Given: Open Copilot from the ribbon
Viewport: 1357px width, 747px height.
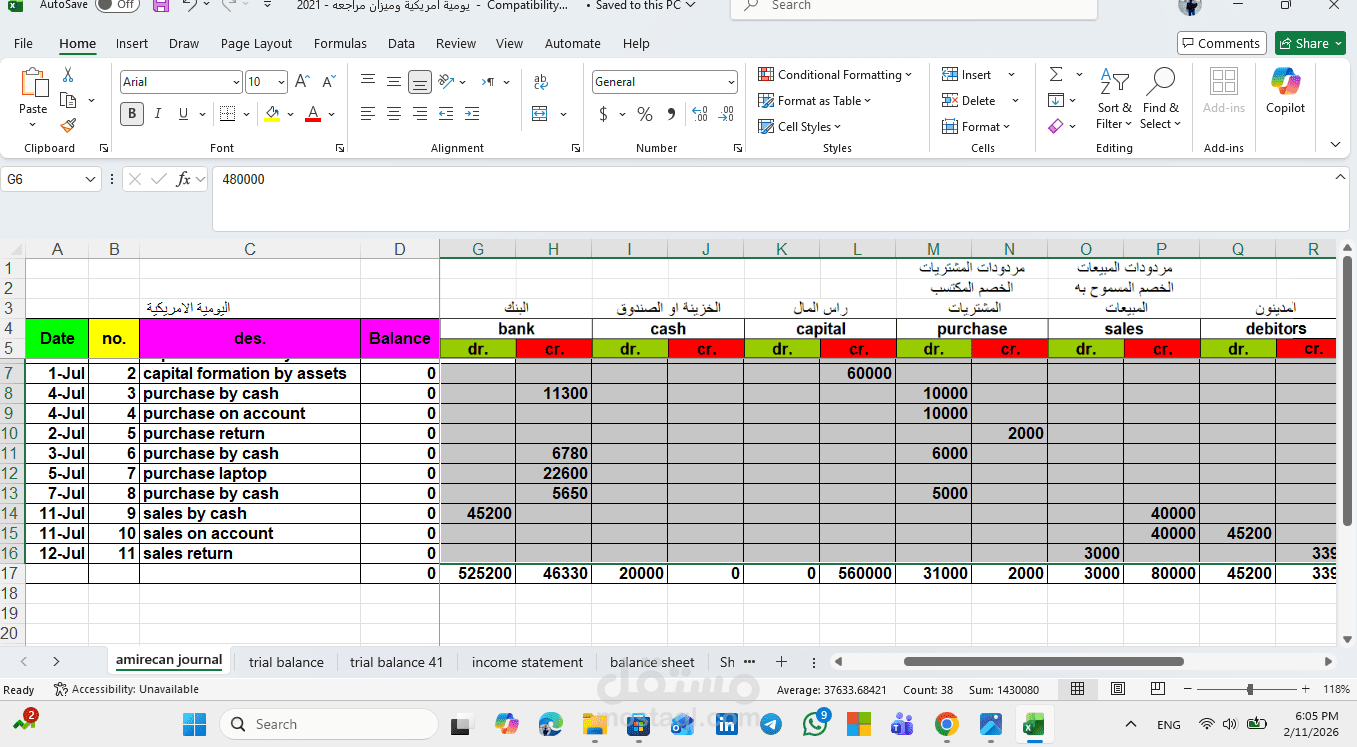Looking at the screenshot, I should coord(1285,90).
